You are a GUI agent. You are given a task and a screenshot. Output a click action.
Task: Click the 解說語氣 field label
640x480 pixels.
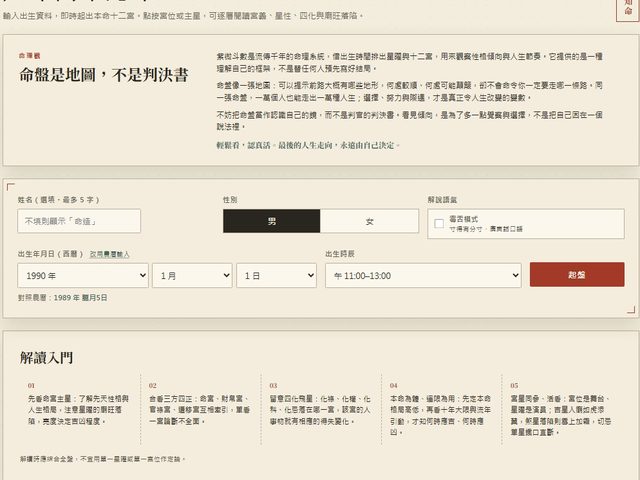click(x=442, y=200)
